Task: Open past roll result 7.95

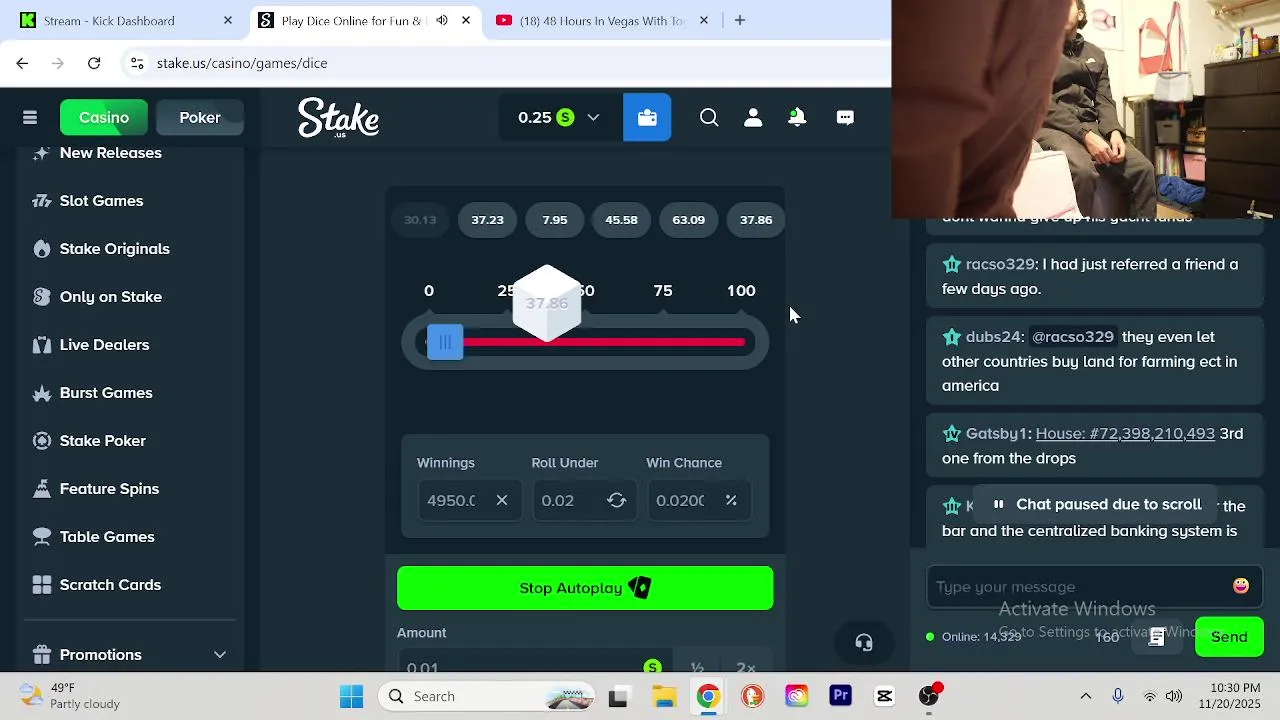Action: click(554, 220)
